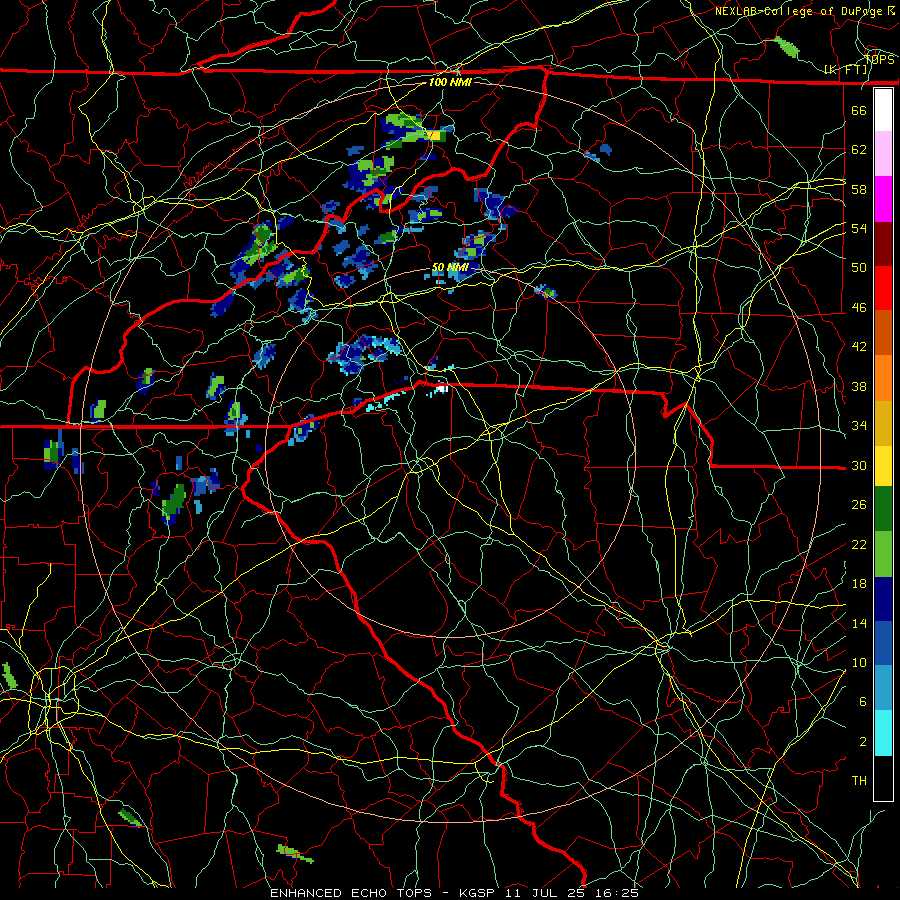
Task: Click the legend value 38
Action: coord(859,386)
